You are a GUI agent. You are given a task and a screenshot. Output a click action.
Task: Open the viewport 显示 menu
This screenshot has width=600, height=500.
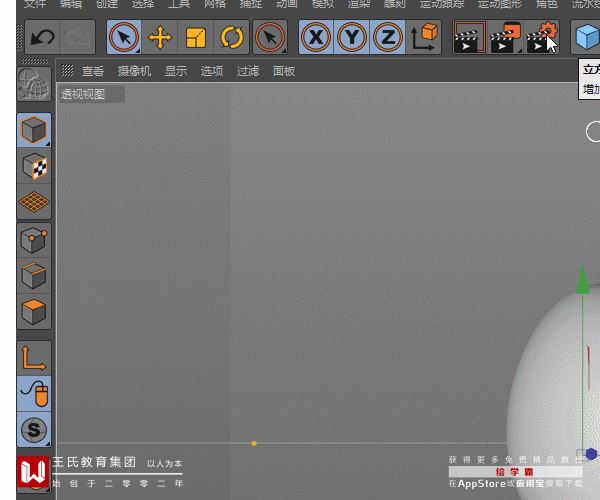pos(176,71)
